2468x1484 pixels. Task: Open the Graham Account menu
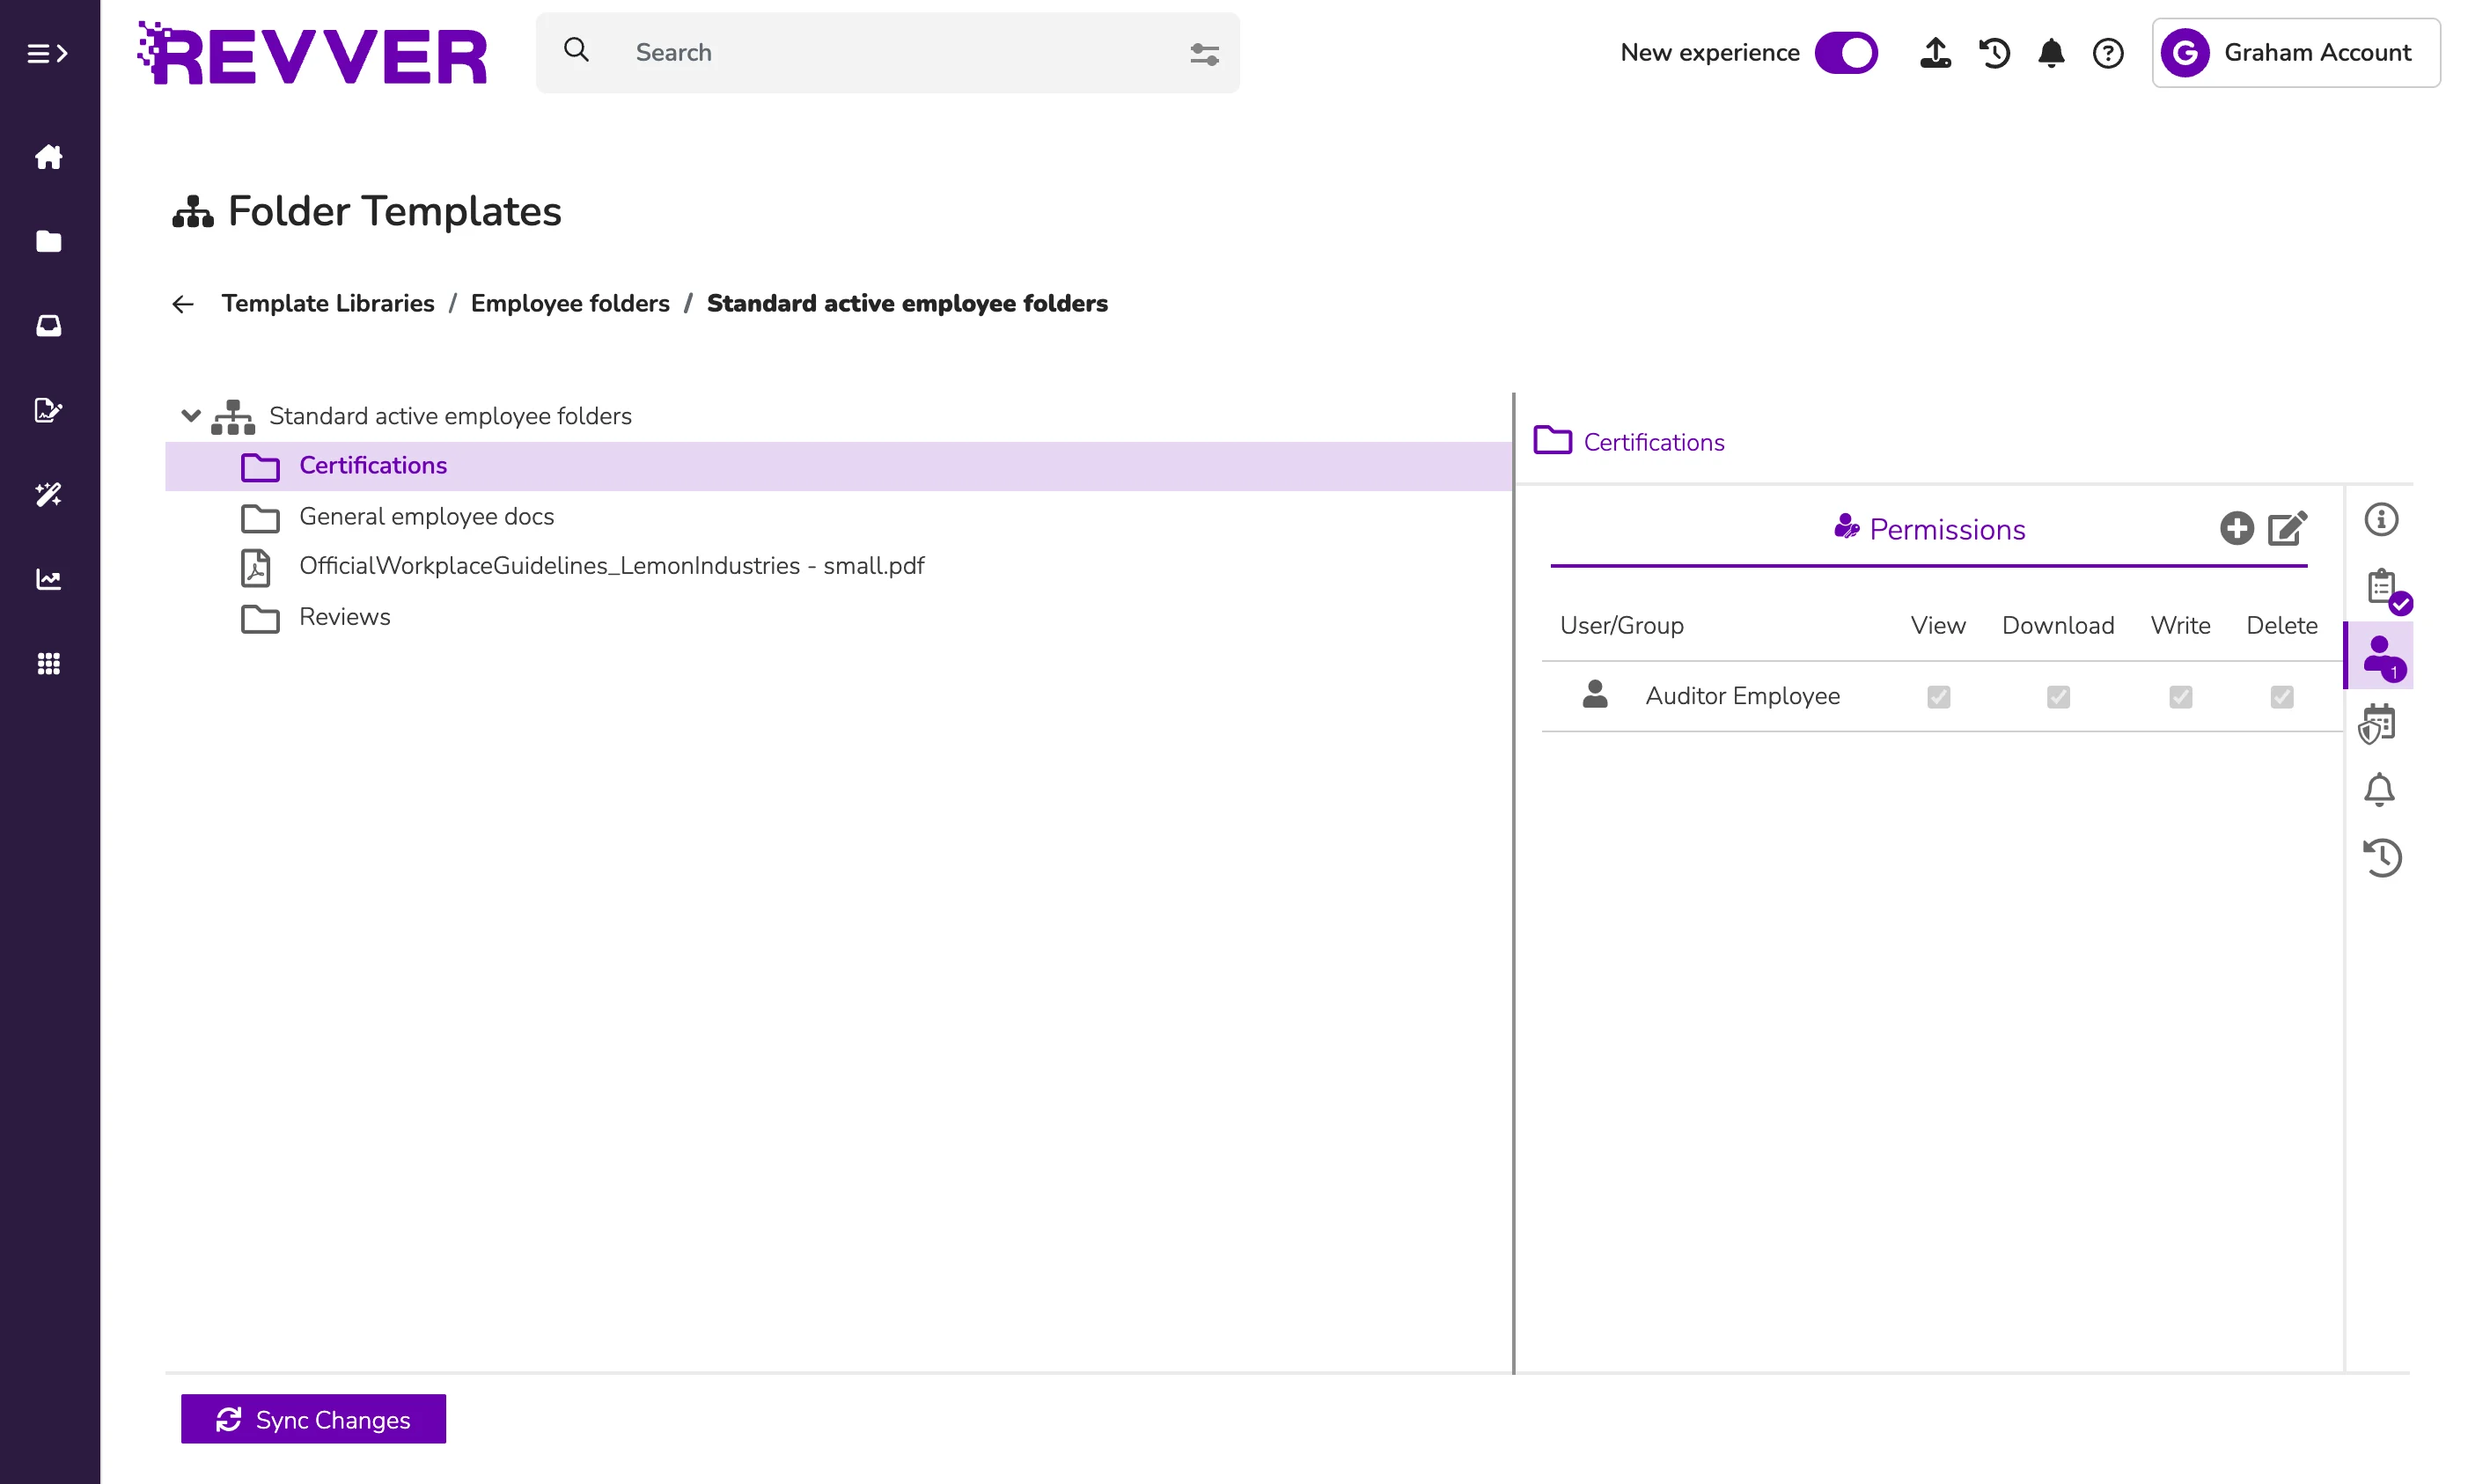(2295, 53)
